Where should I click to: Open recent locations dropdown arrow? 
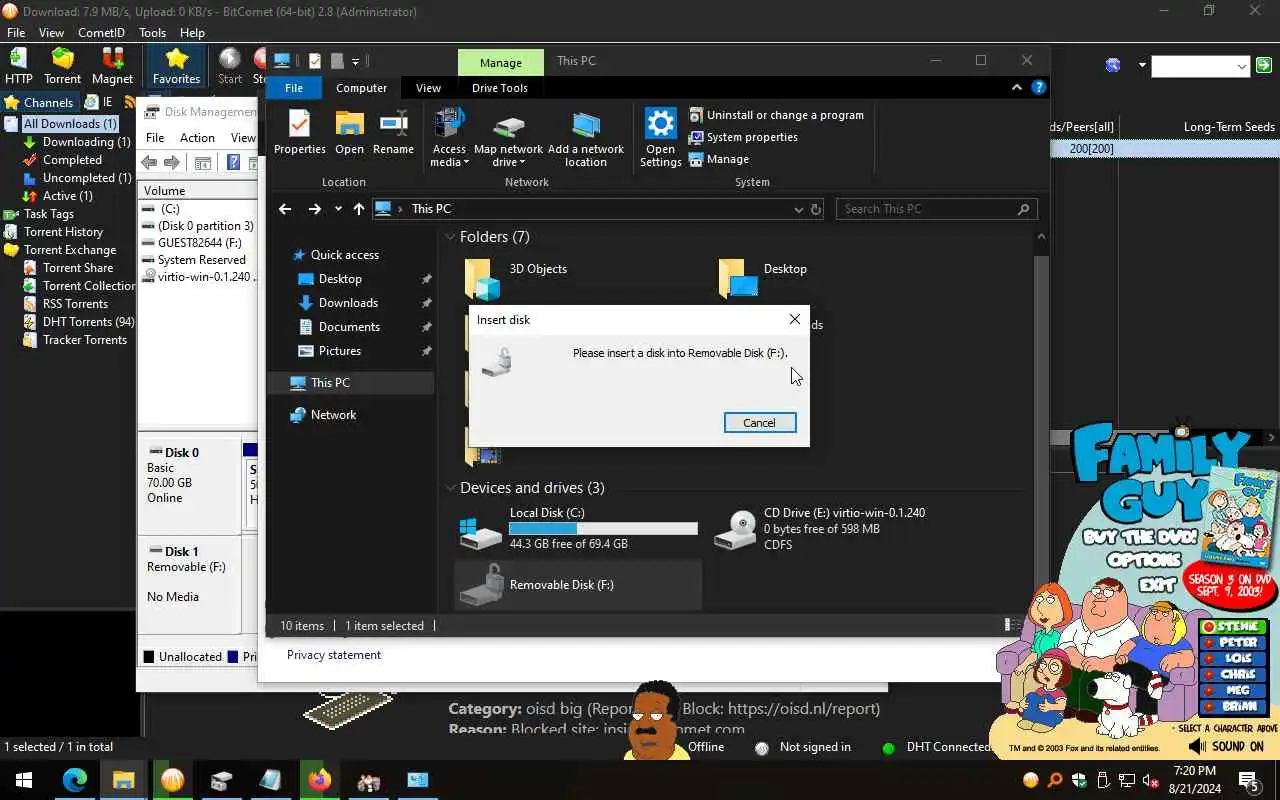(338, 209)
